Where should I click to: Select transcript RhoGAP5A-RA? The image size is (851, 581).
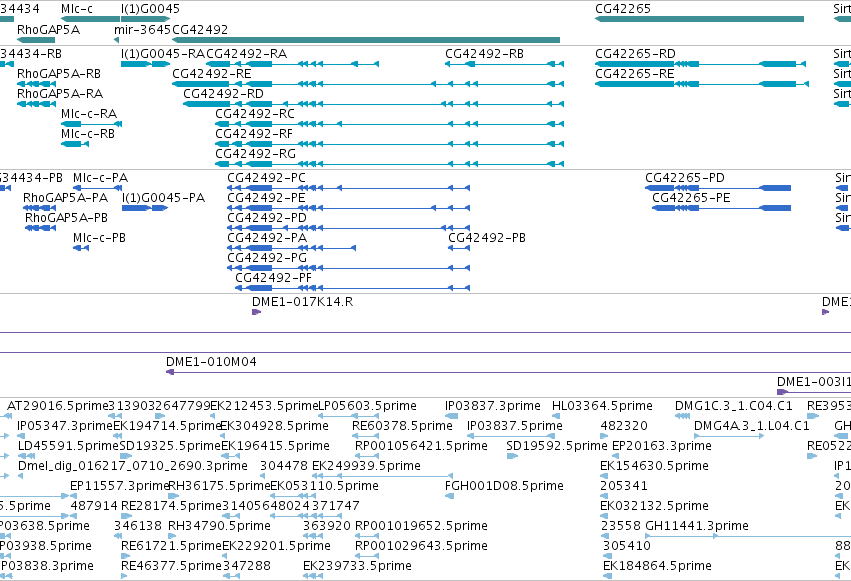[x=36, y=104]
